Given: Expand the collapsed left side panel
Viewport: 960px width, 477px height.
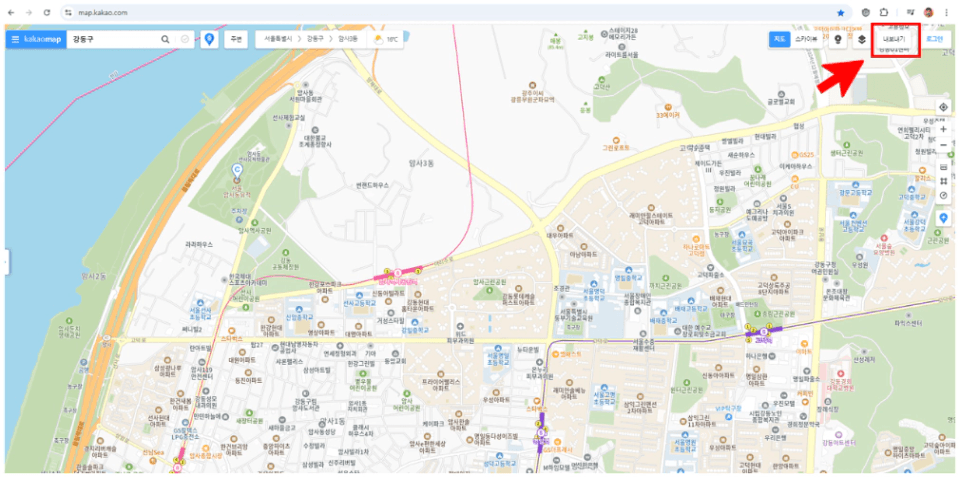Looking at the screenshot, I should pyautogui.click(x=4, y=262).
